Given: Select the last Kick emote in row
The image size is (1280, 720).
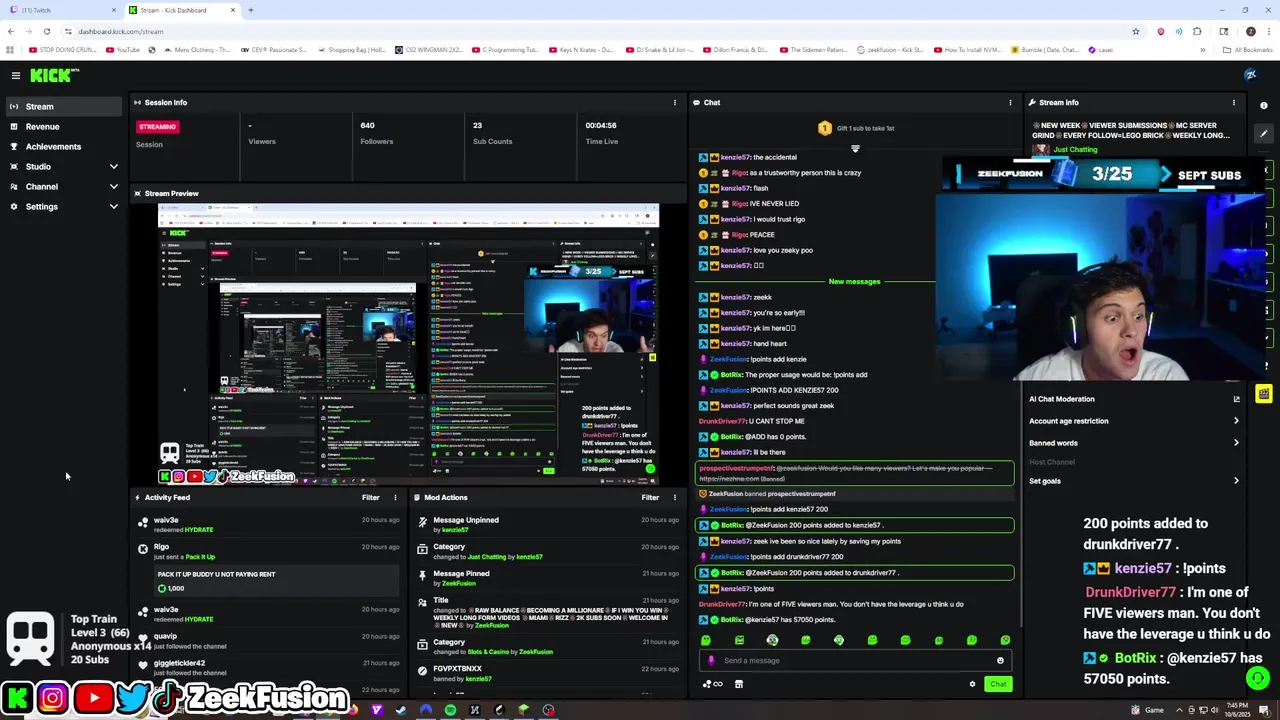Looking at the screenshot, I should [1005, 640].
